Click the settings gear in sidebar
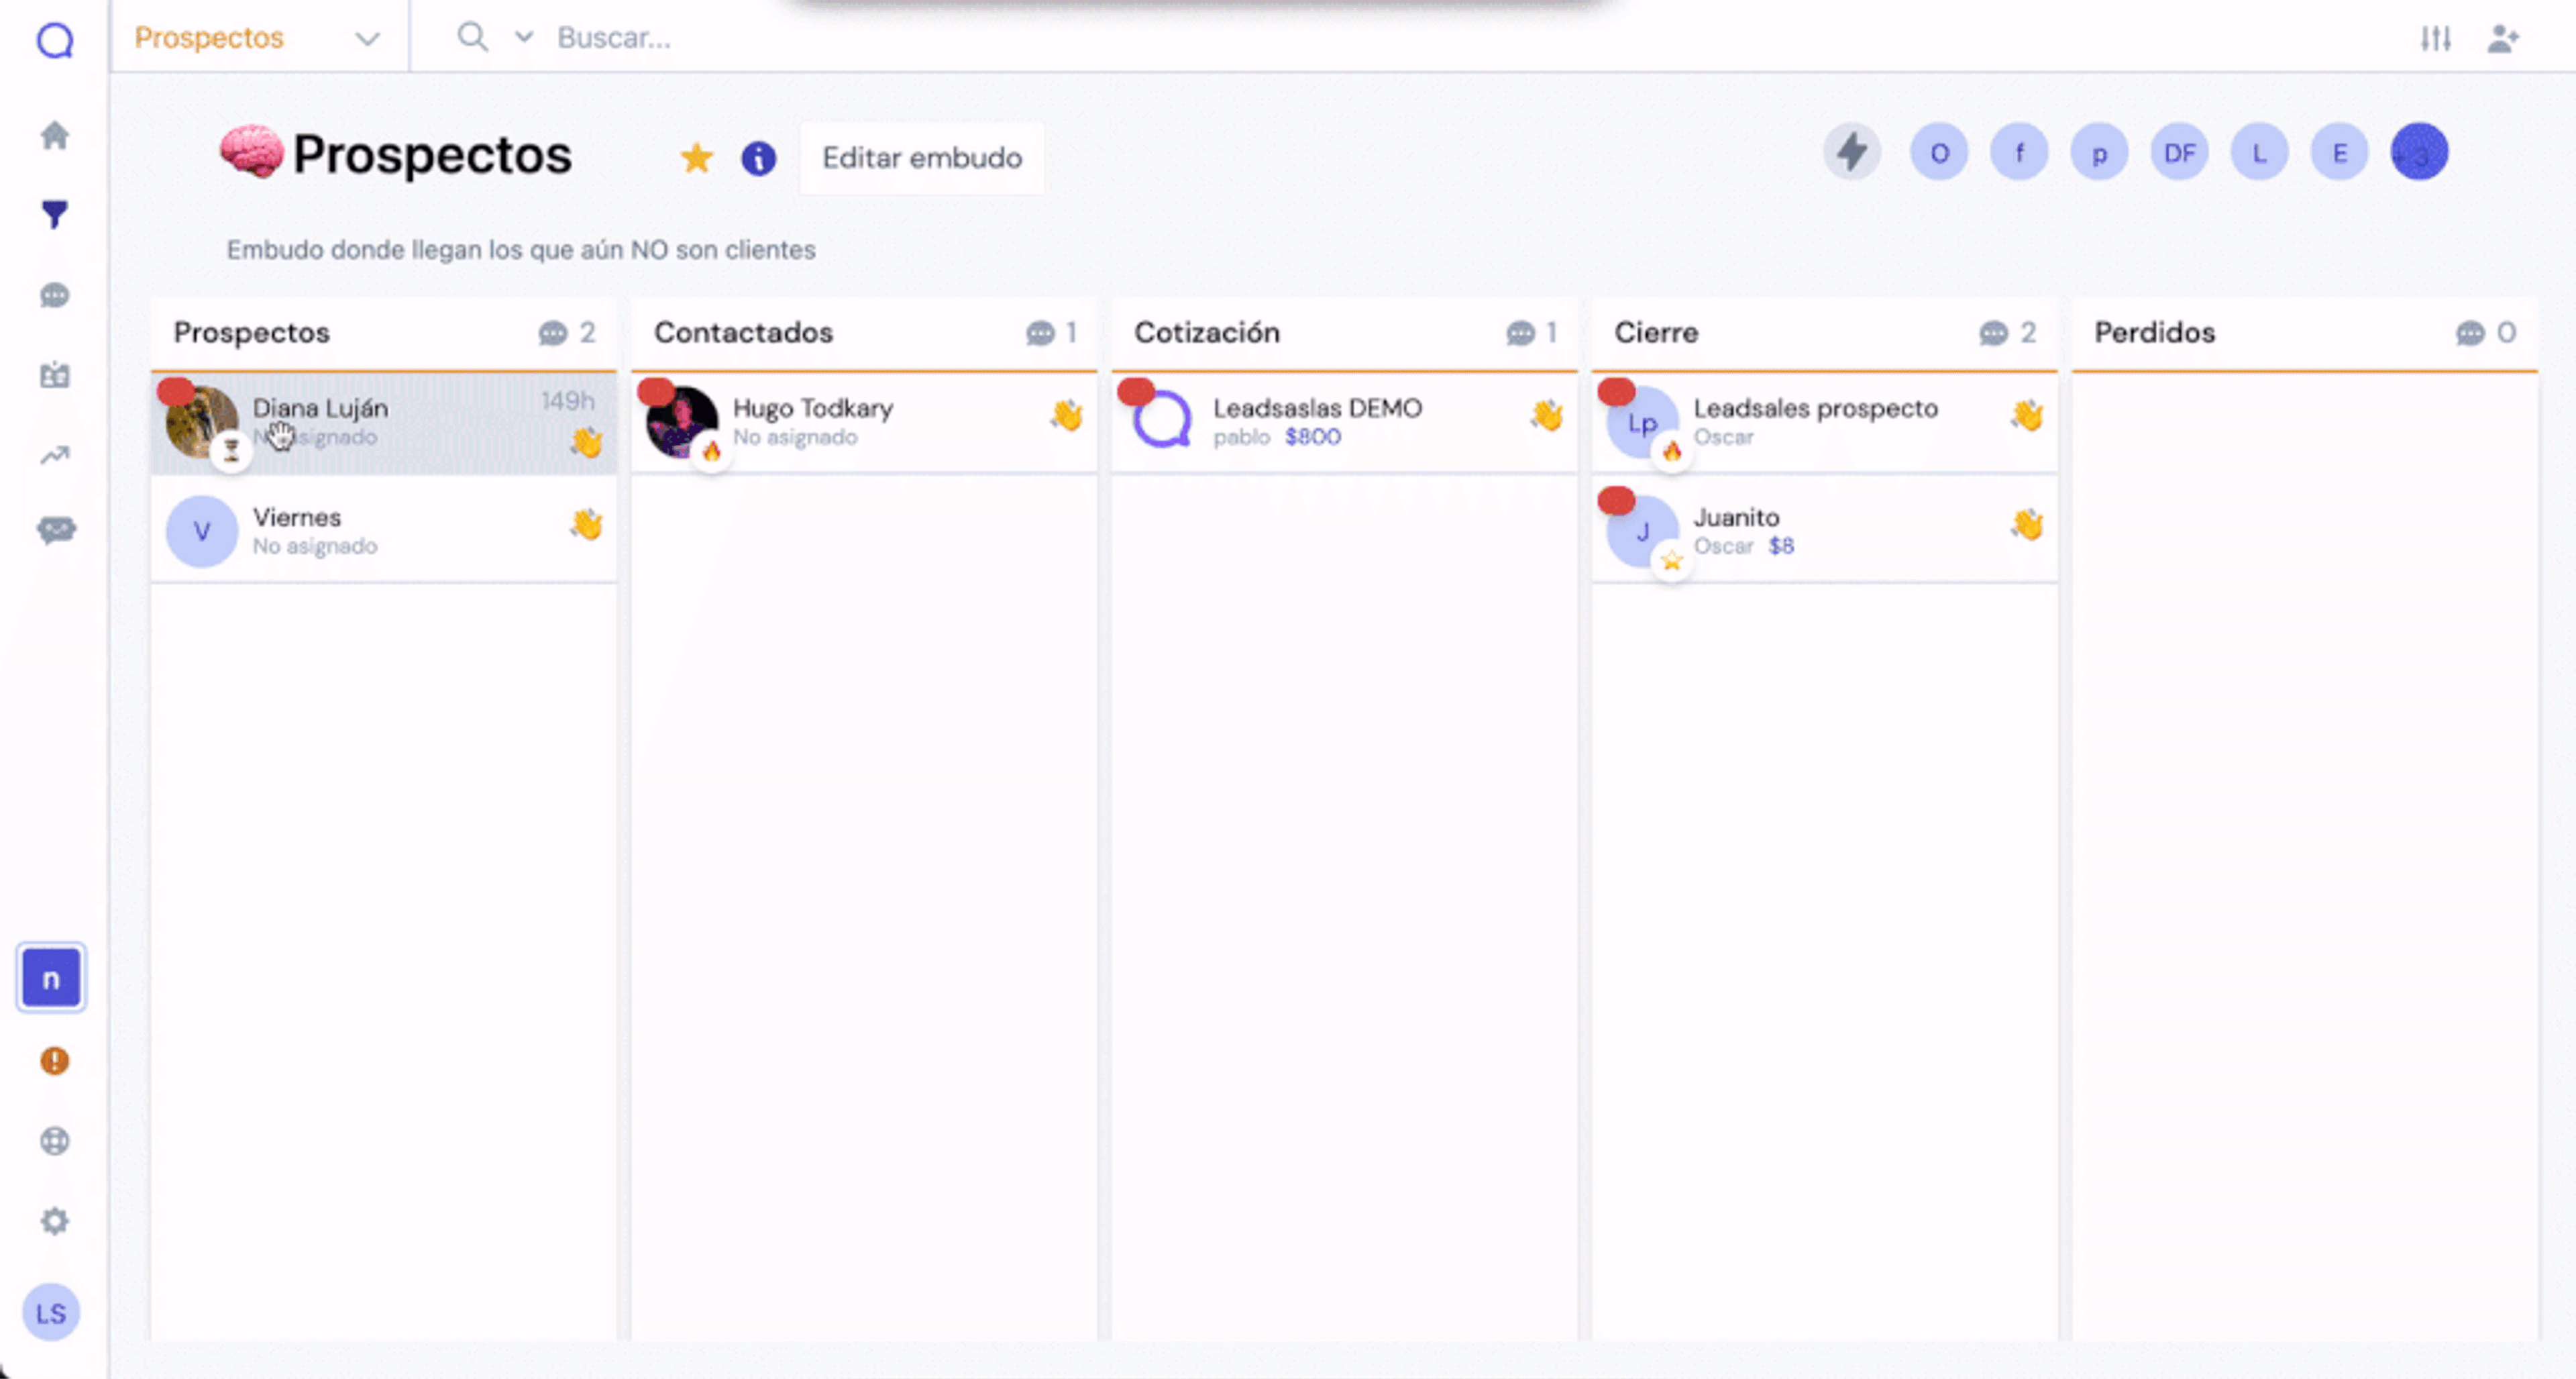 [55, 1221]
